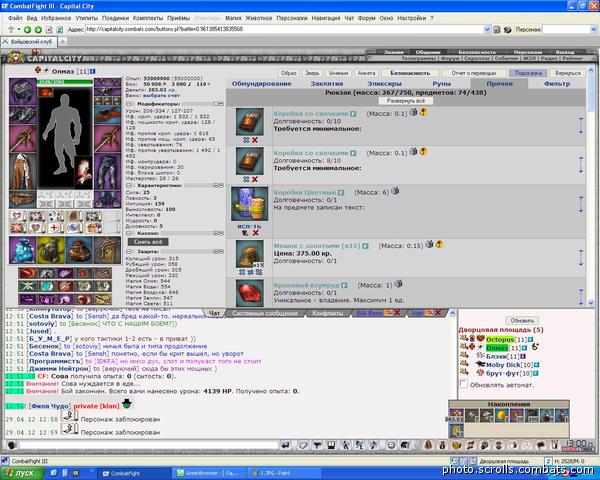This screenshot has height=480, width=600.
Task: Click the исп-ть link under Коробки Цветные
Action: coord(249,226)
